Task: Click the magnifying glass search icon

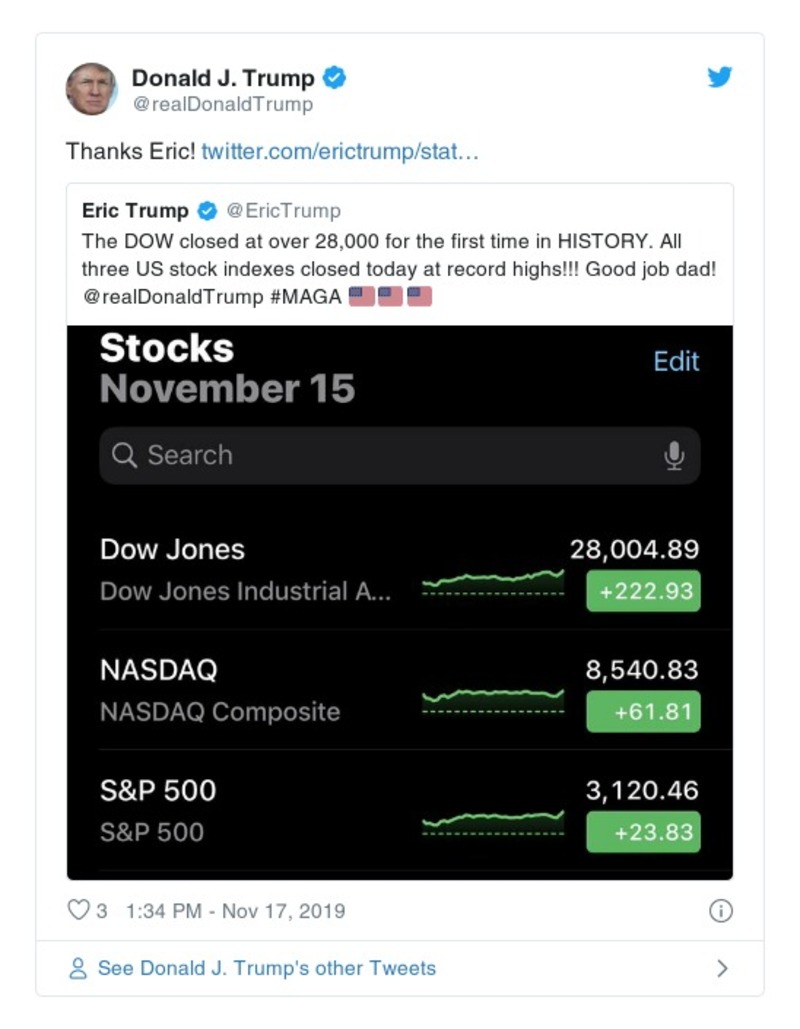Action: tap(124, 455)
